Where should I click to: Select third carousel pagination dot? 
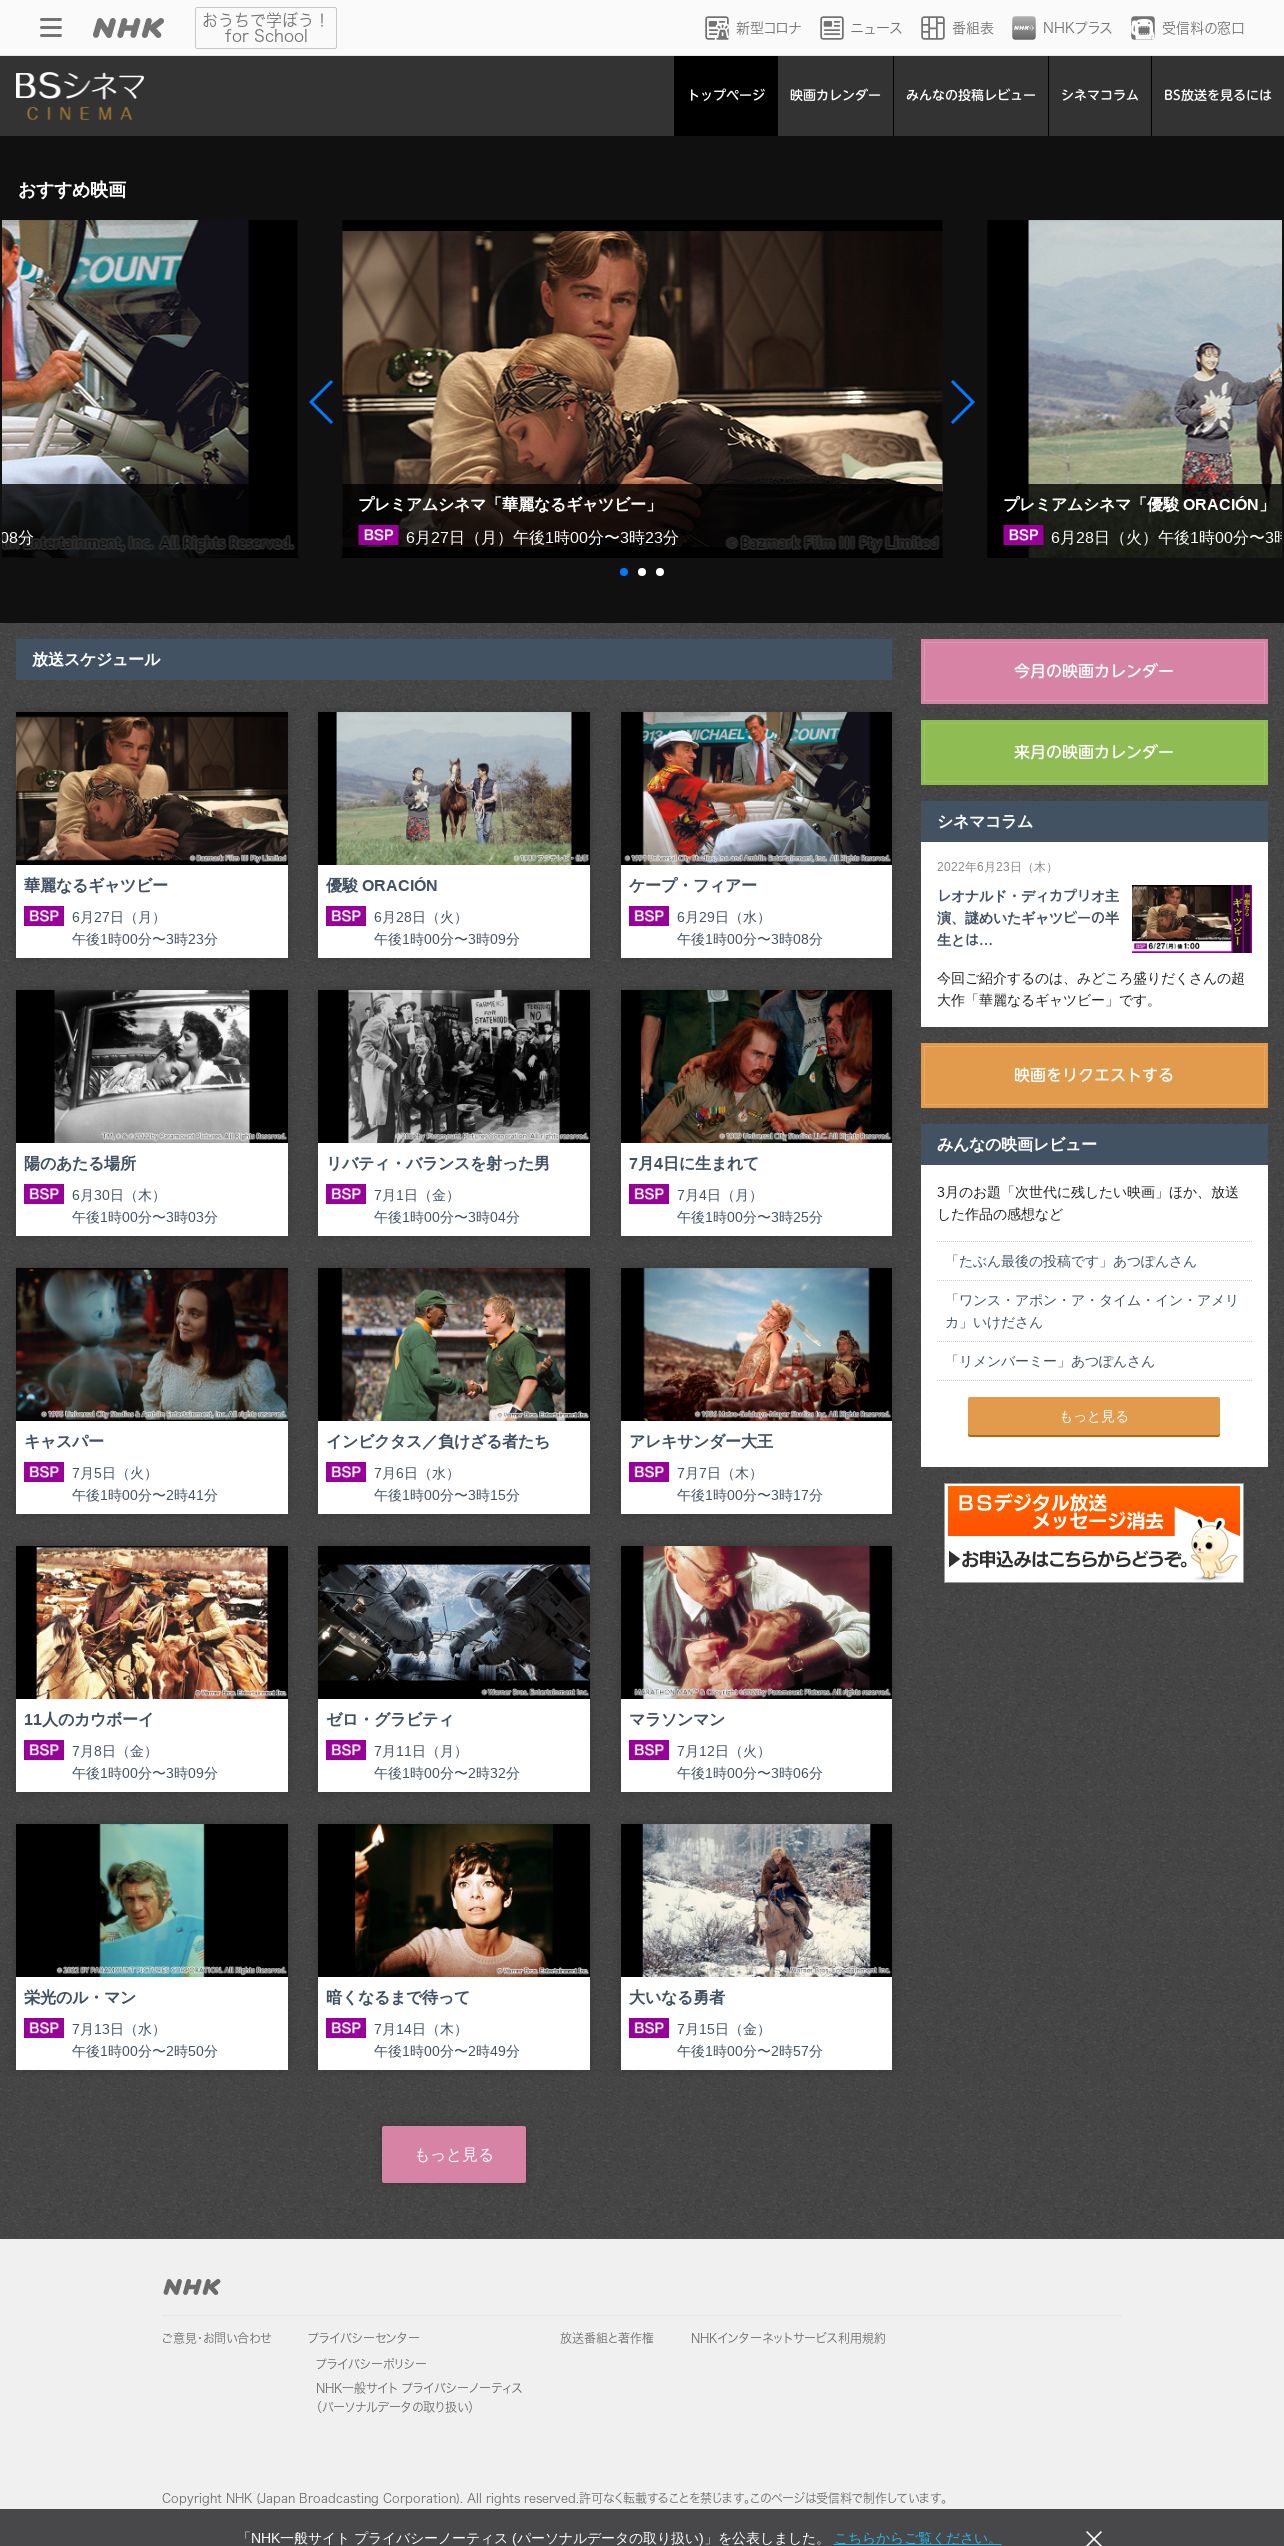660,572
